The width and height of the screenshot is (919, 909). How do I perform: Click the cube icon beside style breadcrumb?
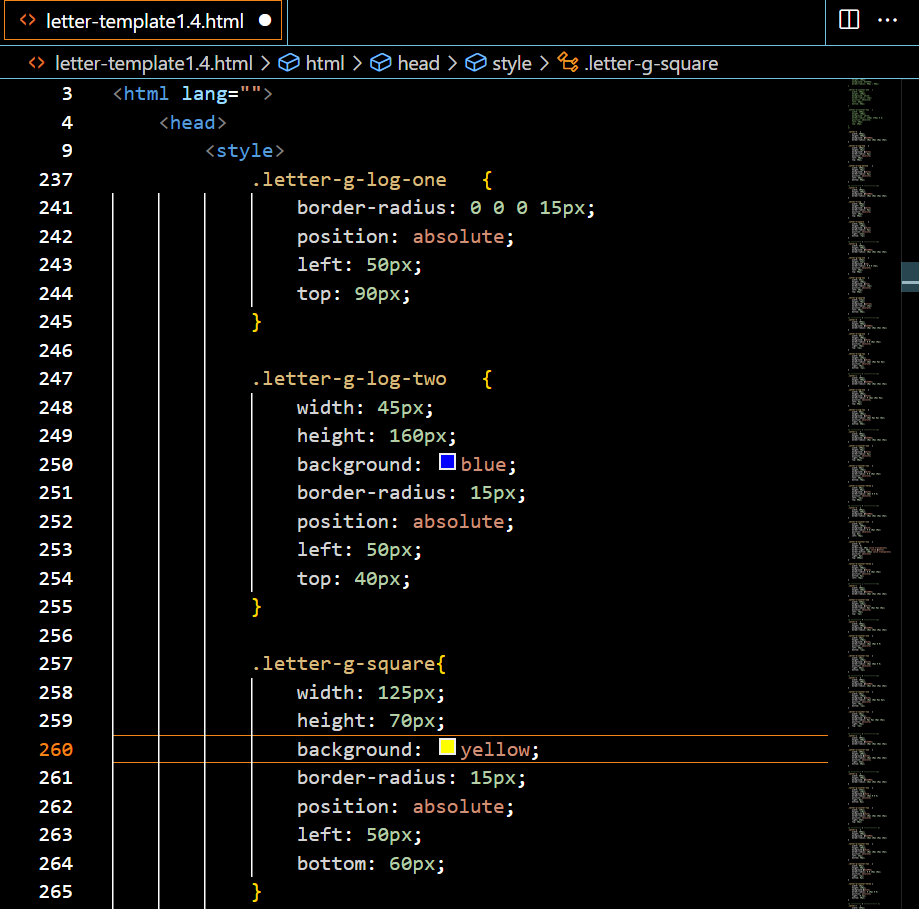(476, 63)
